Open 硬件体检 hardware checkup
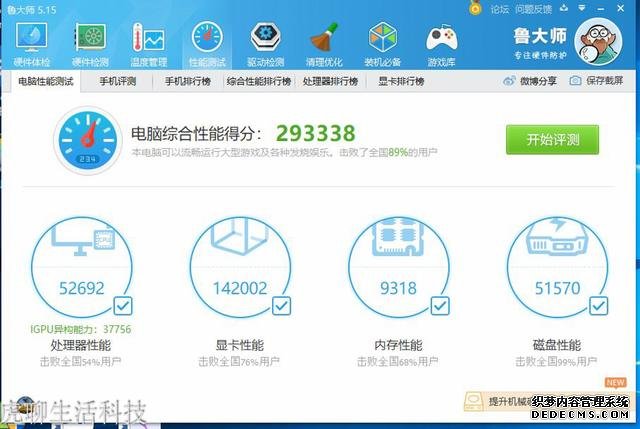The image size is (640, 429). point(32,44)
